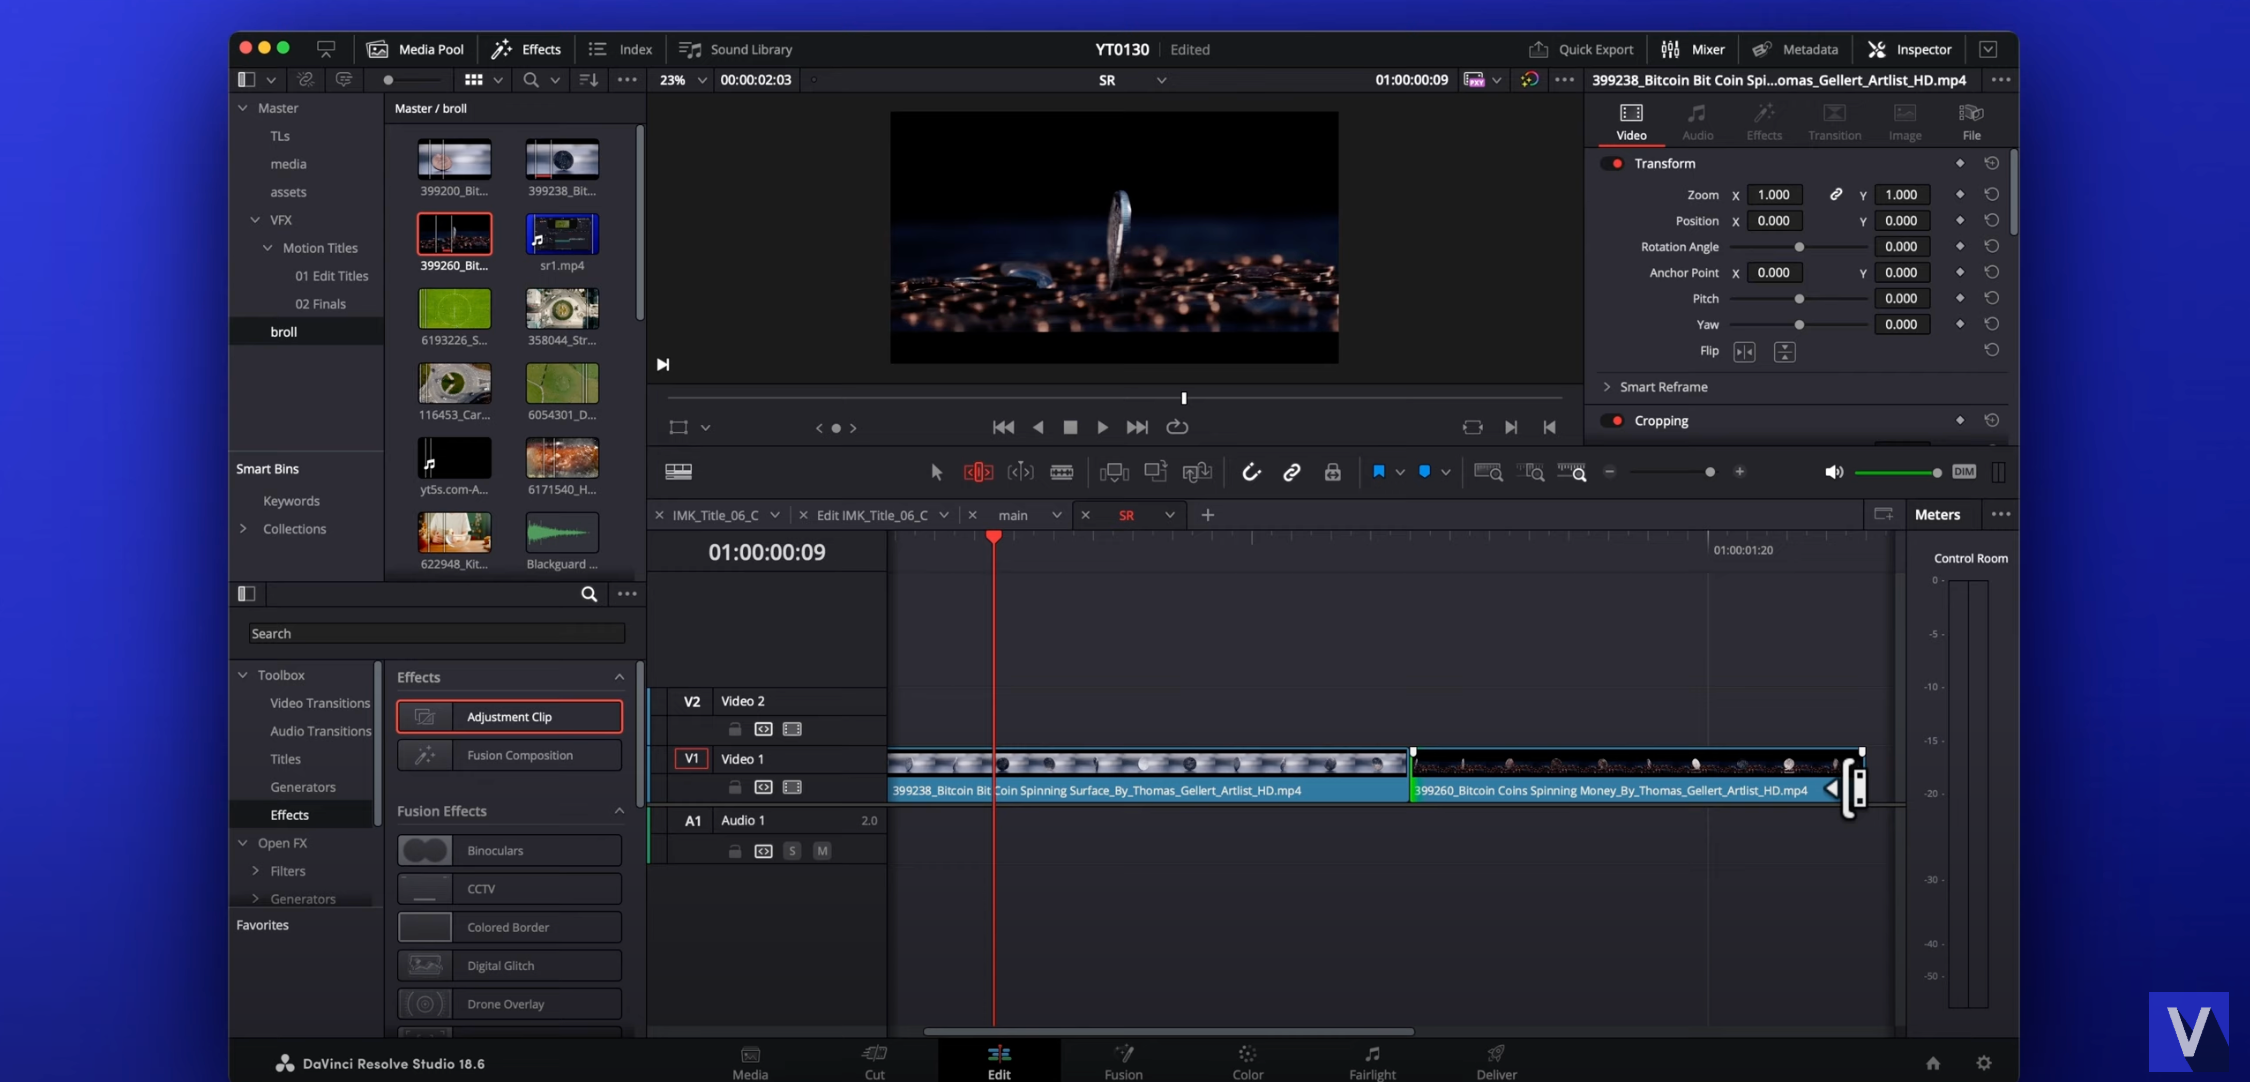Viewport: 2250px width, 1082px height.
Task: Click the Full Extent Zoom icon
Action: 1488,472
